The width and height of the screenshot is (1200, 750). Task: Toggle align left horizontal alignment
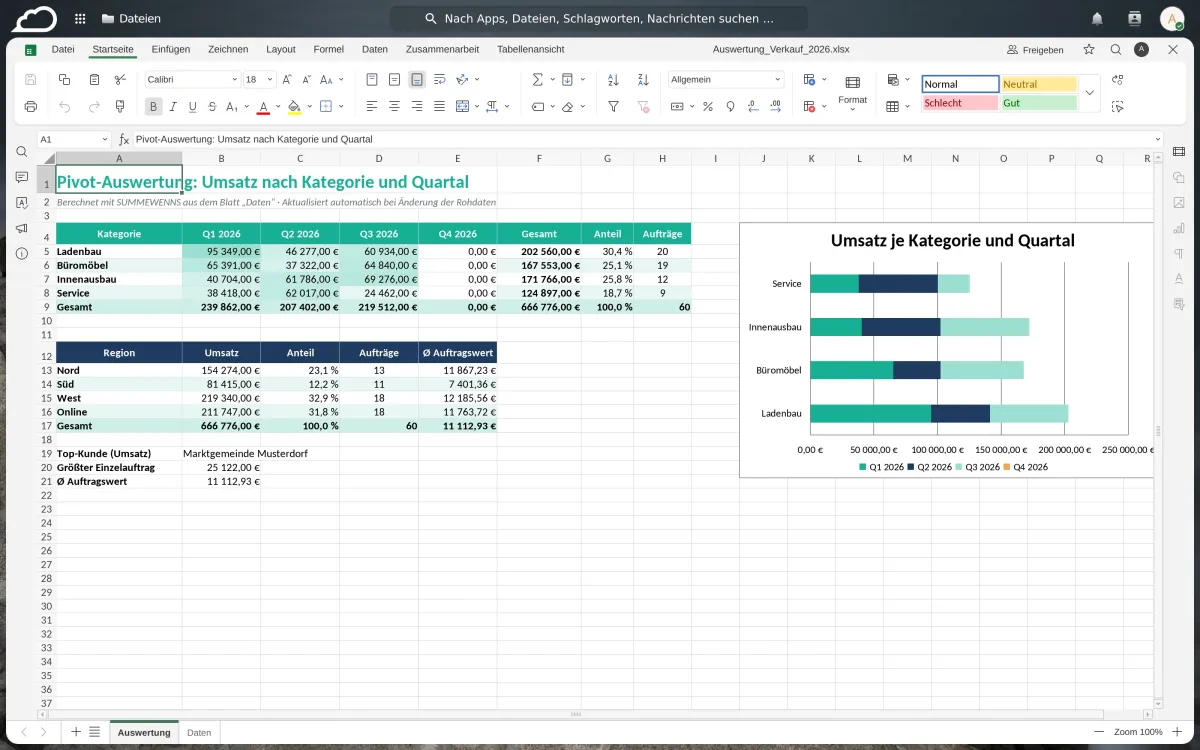coord(372,106)
